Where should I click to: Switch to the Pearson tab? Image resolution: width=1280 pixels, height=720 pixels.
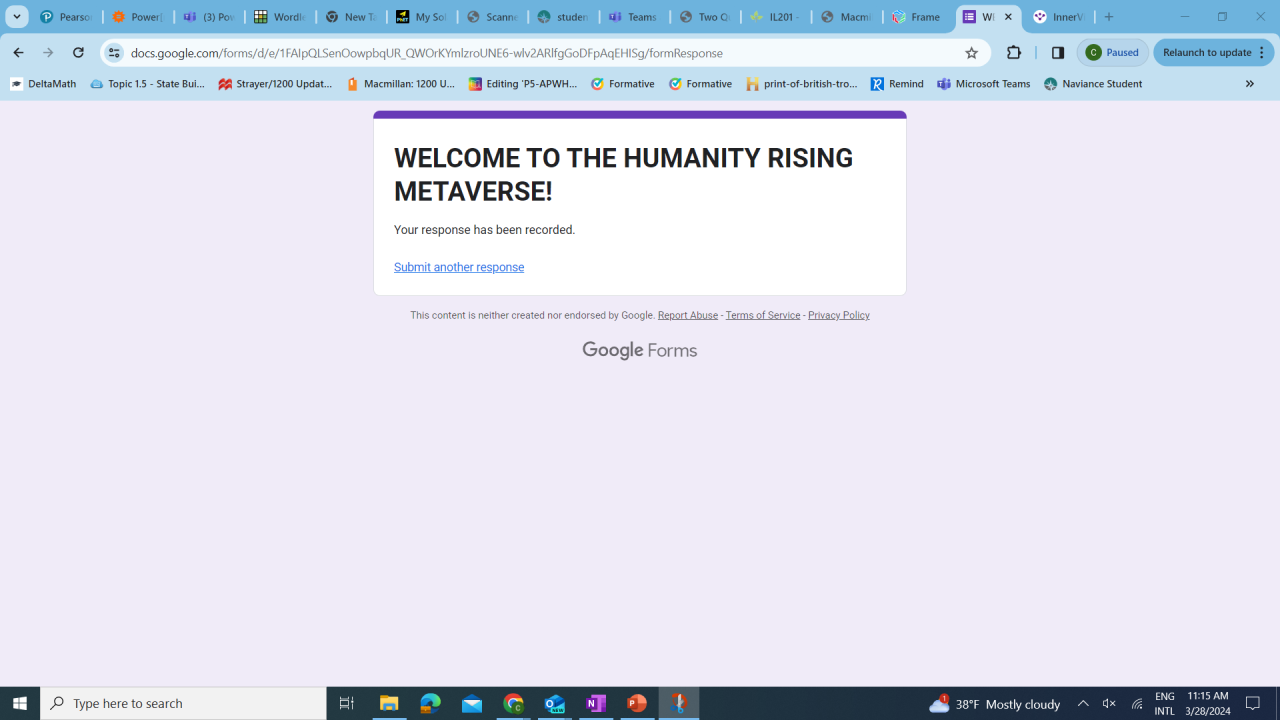point(66,17)
